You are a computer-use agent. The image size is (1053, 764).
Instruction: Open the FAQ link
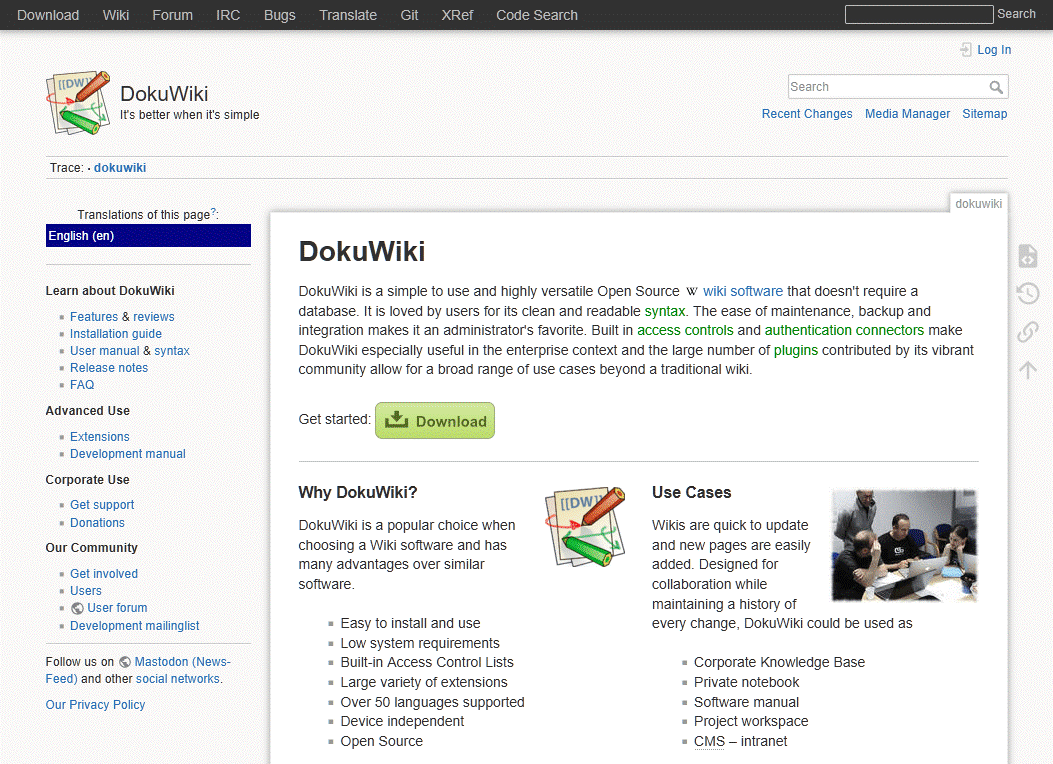click(82, 385)
